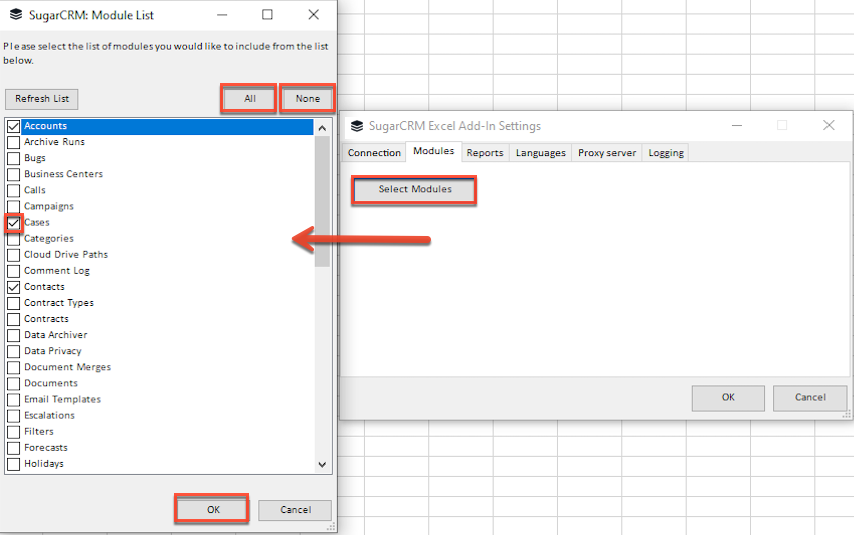Deselect all modules with None button

tap(308, 99)
